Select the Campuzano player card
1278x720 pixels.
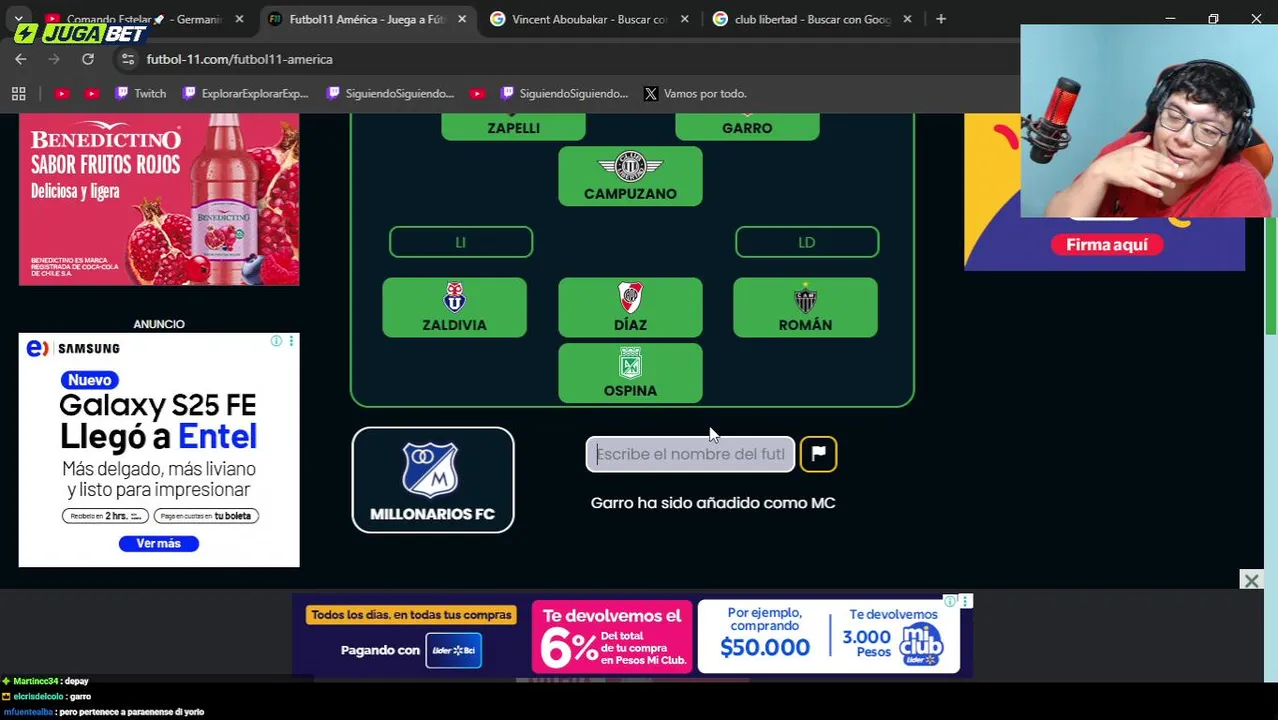point(630,176)
